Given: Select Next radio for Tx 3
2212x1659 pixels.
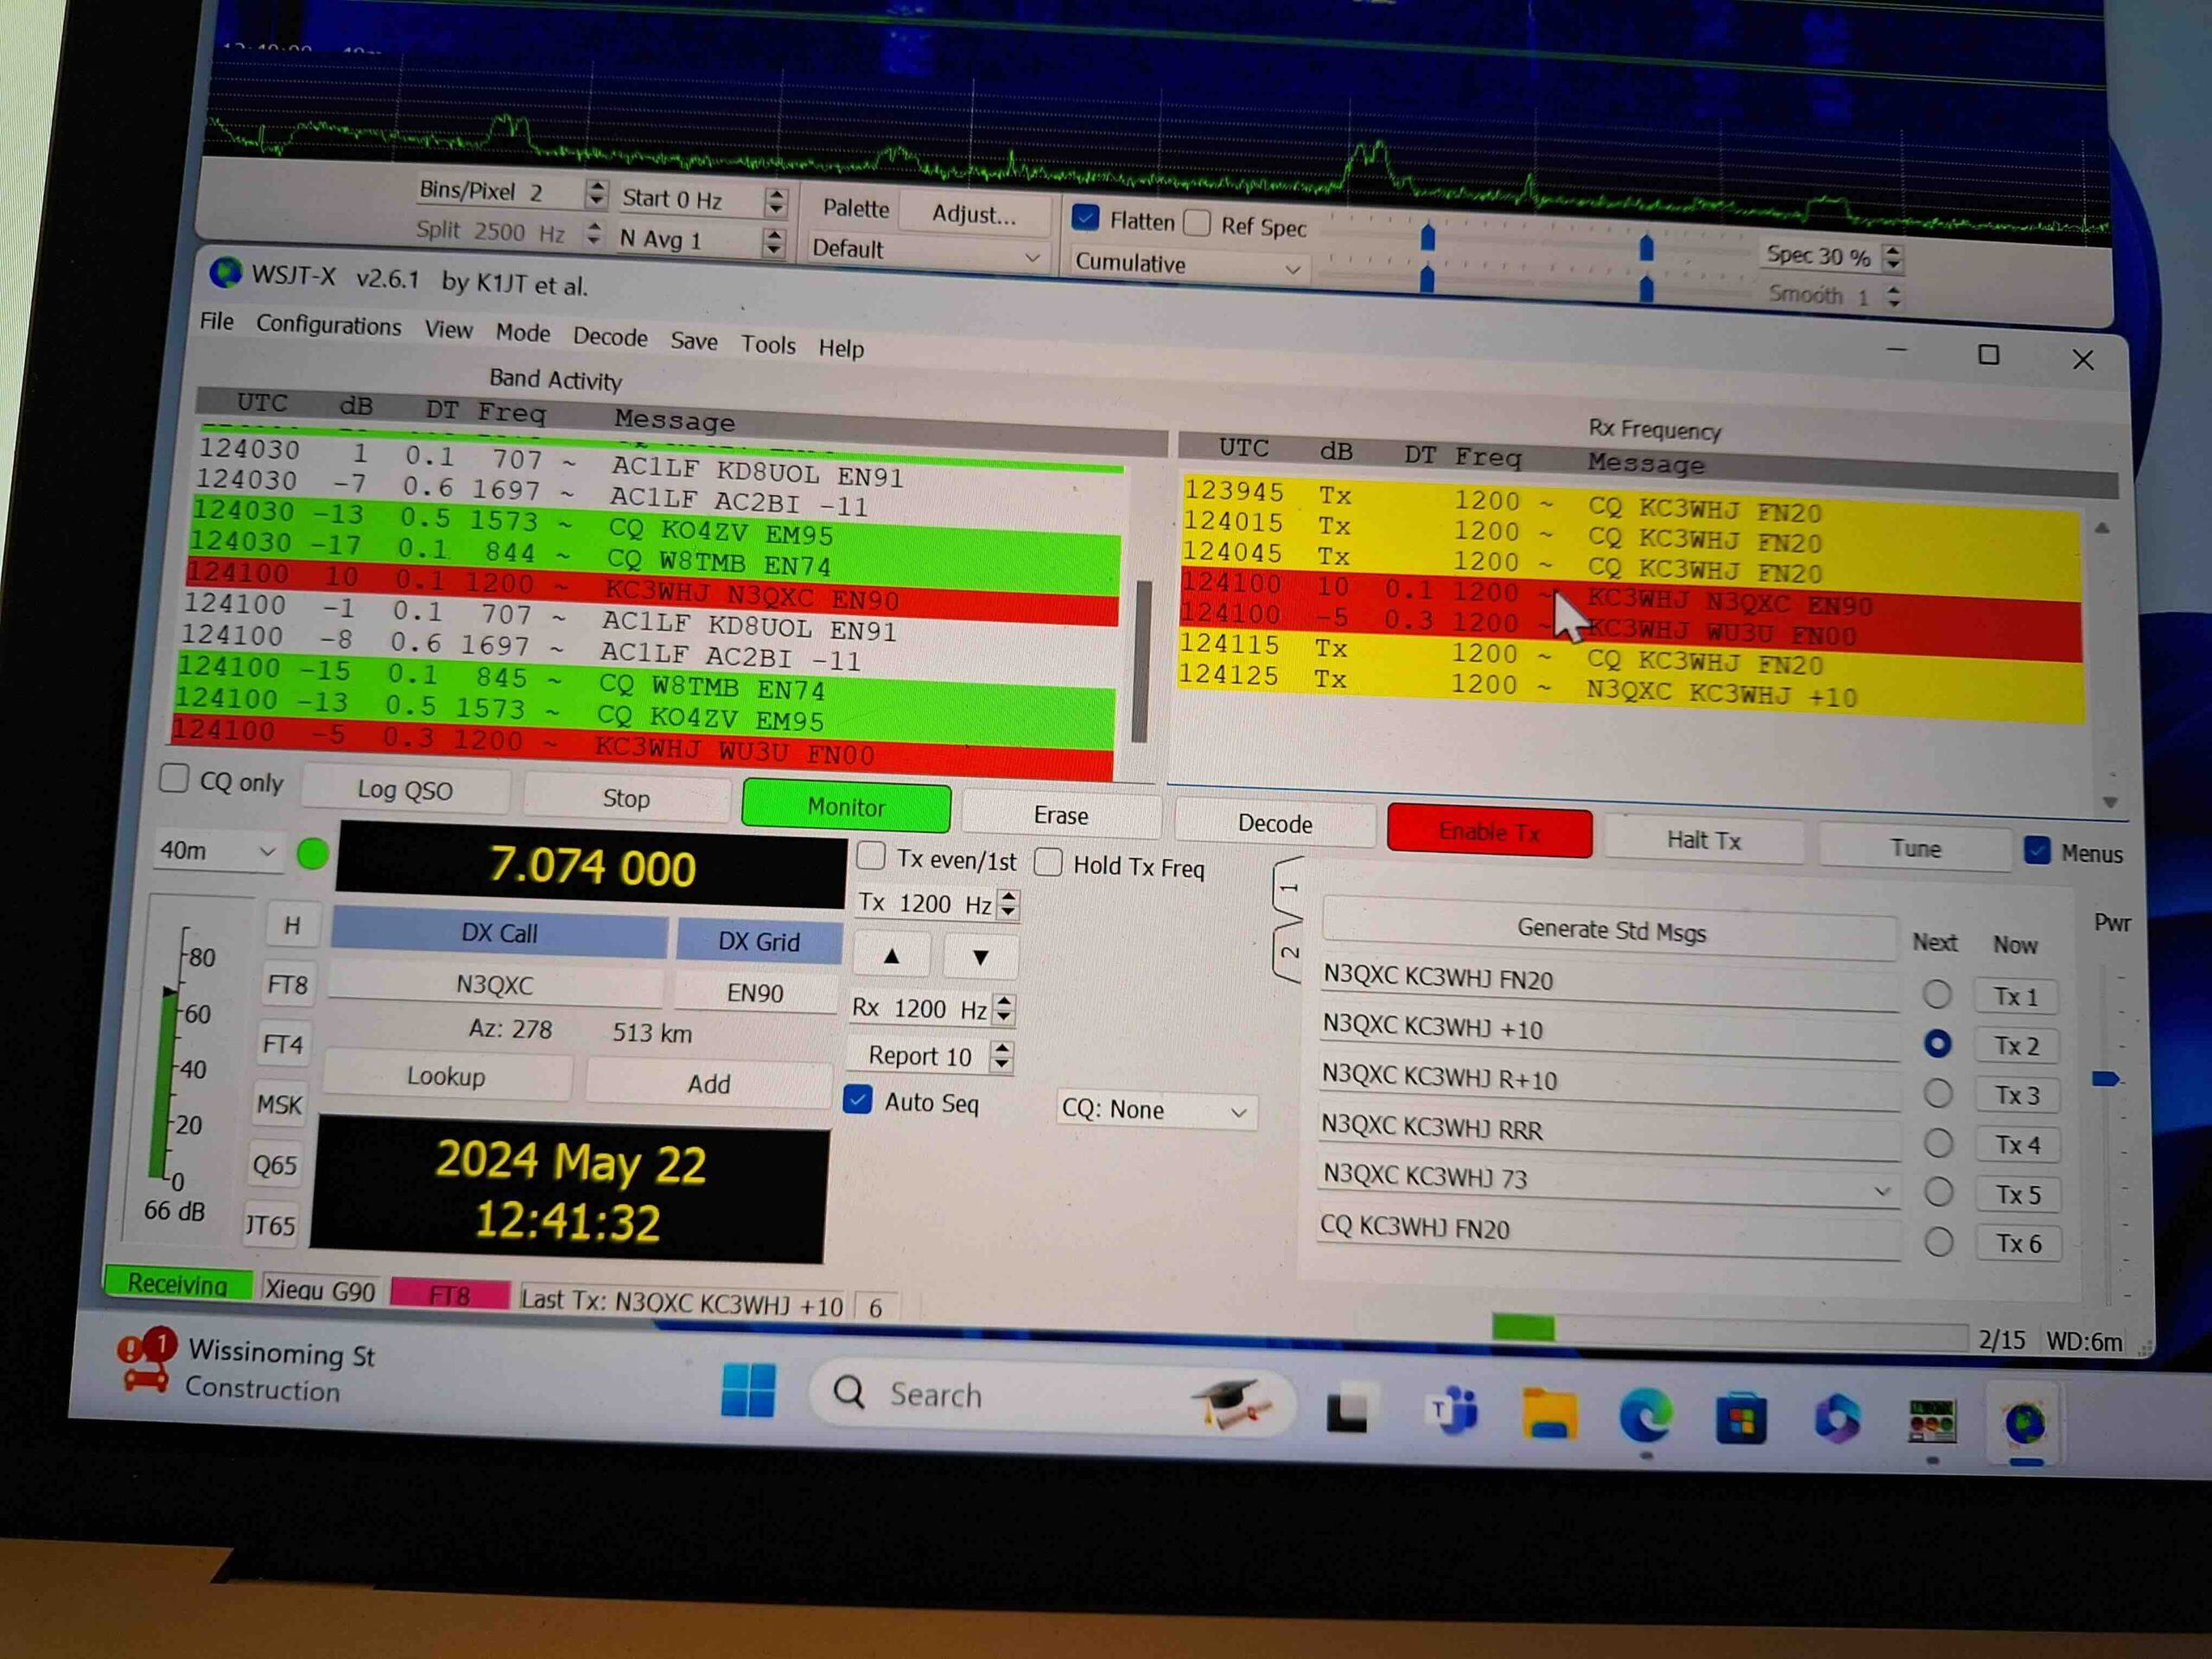Looking at the screenshot, I should [1938, 1093].
